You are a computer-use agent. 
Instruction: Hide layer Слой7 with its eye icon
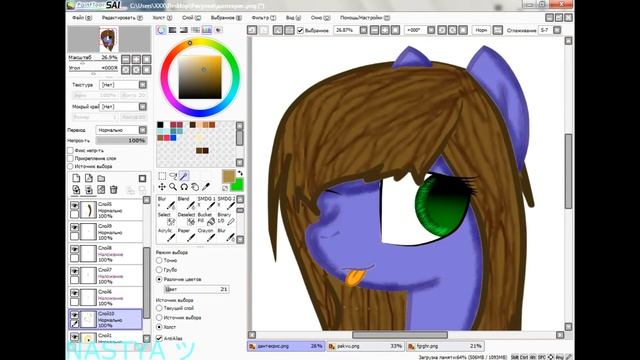[x=74, y=271]
